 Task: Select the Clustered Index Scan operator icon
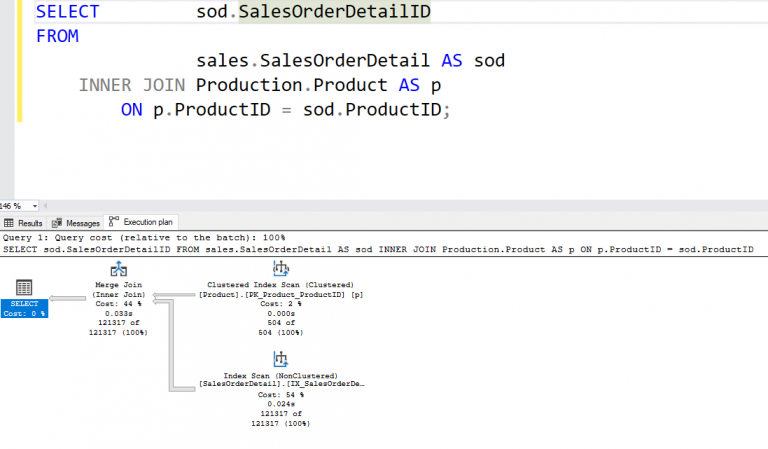(x=280, y=268)
